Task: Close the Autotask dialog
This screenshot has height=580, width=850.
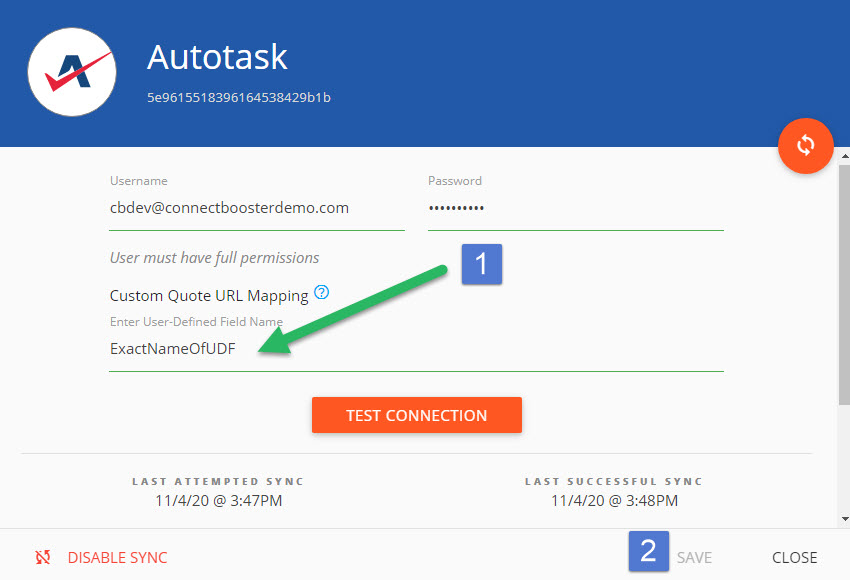Action: [795, 558]
